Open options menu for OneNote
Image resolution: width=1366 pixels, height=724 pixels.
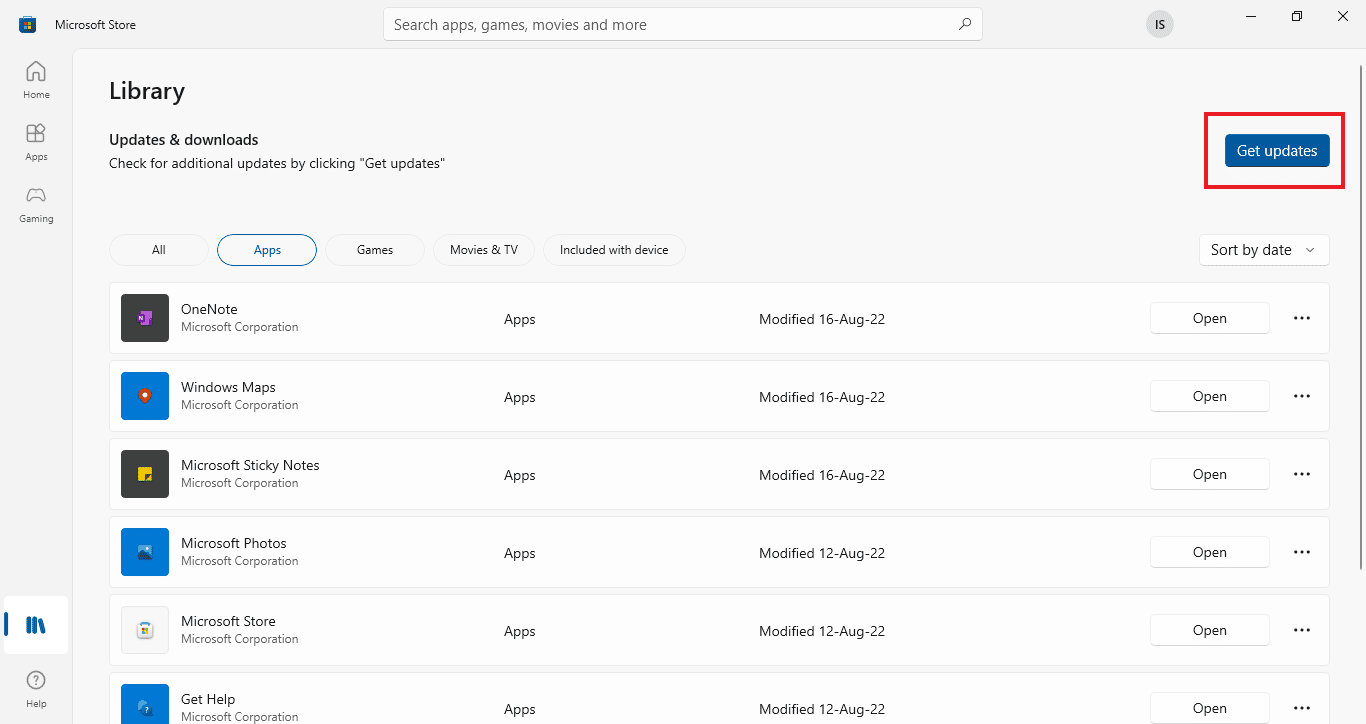[1301, 317]
